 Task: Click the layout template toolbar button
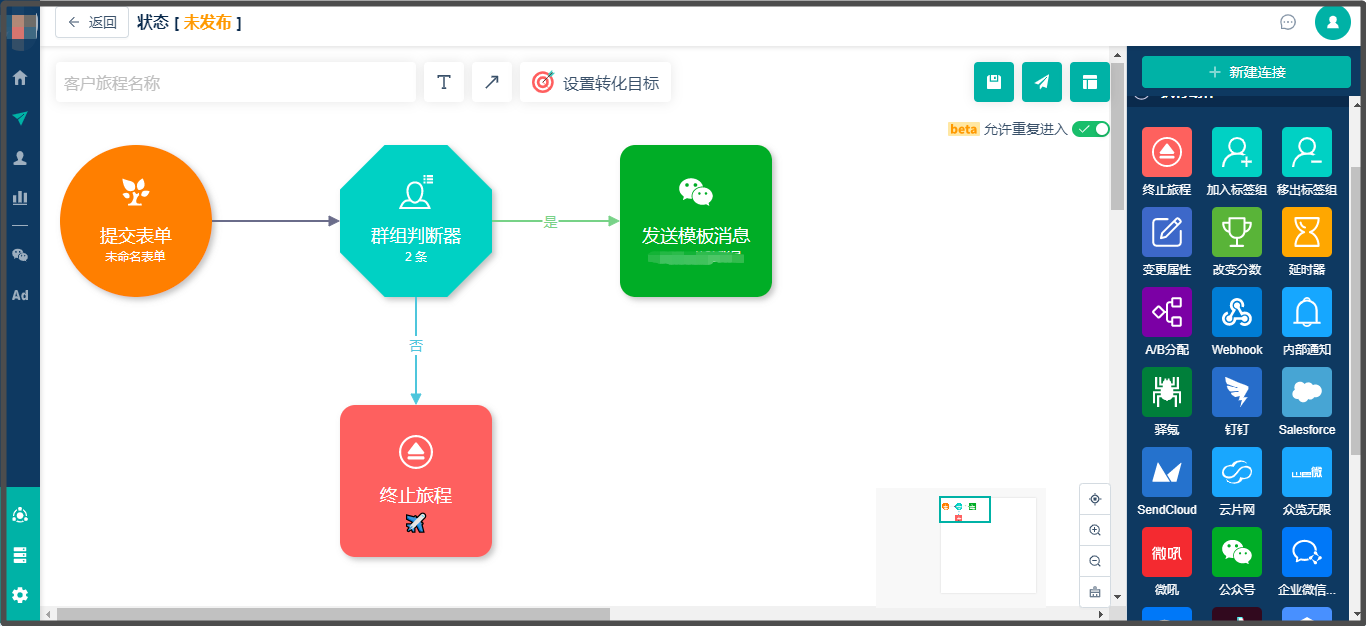click(1090, 82)
